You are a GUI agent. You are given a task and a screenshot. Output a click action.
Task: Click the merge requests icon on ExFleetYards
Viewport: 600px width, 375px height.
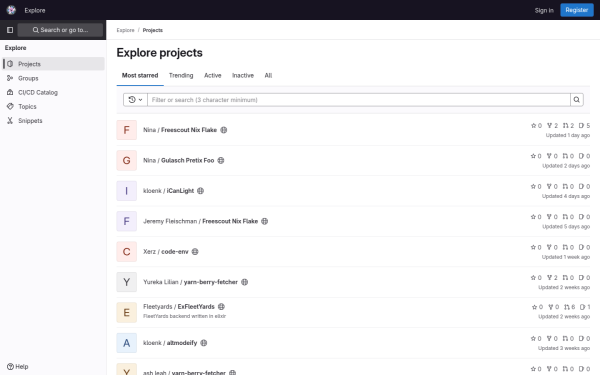(x=567, y=307)
